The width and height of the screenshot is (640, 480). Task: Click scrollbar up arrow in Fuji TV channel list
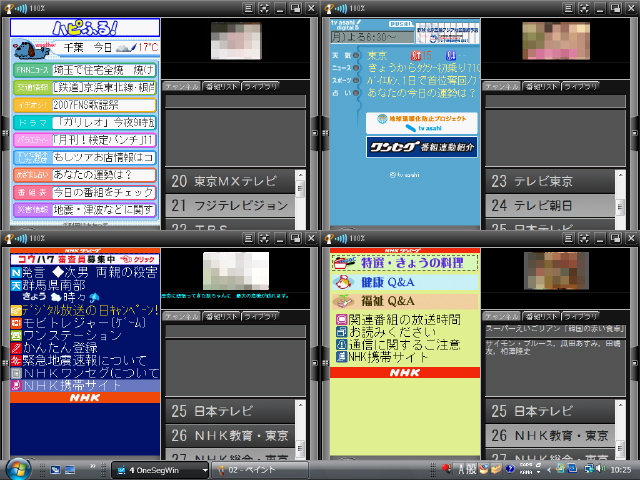pyautogui.click(x=300, y=175)
